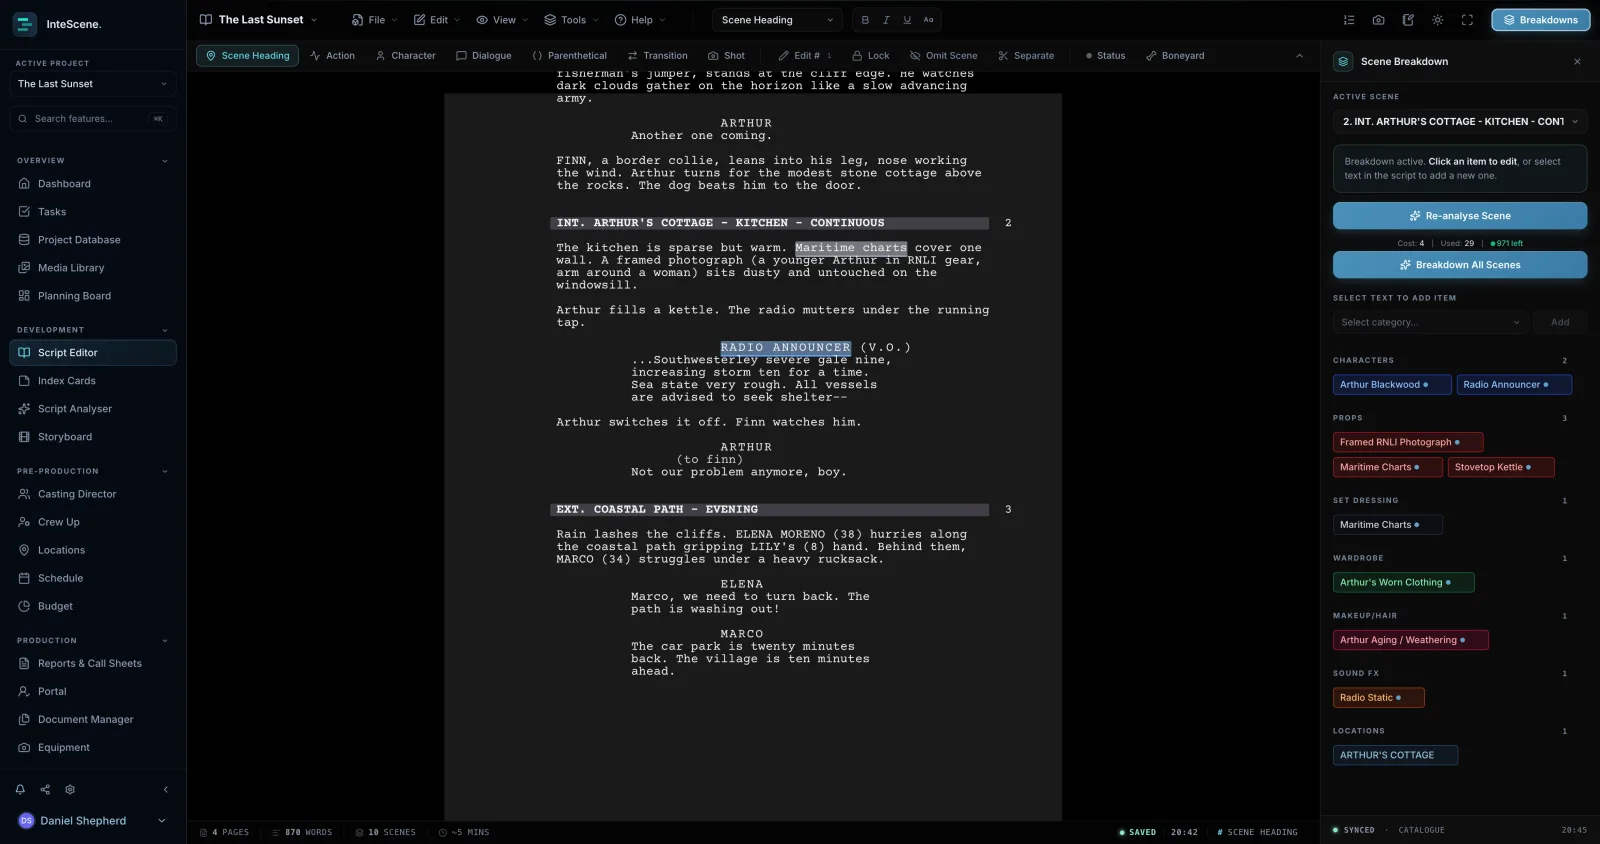Select the Action element button
This screenshot has width=1600, height=844.
tap(333, 56)
